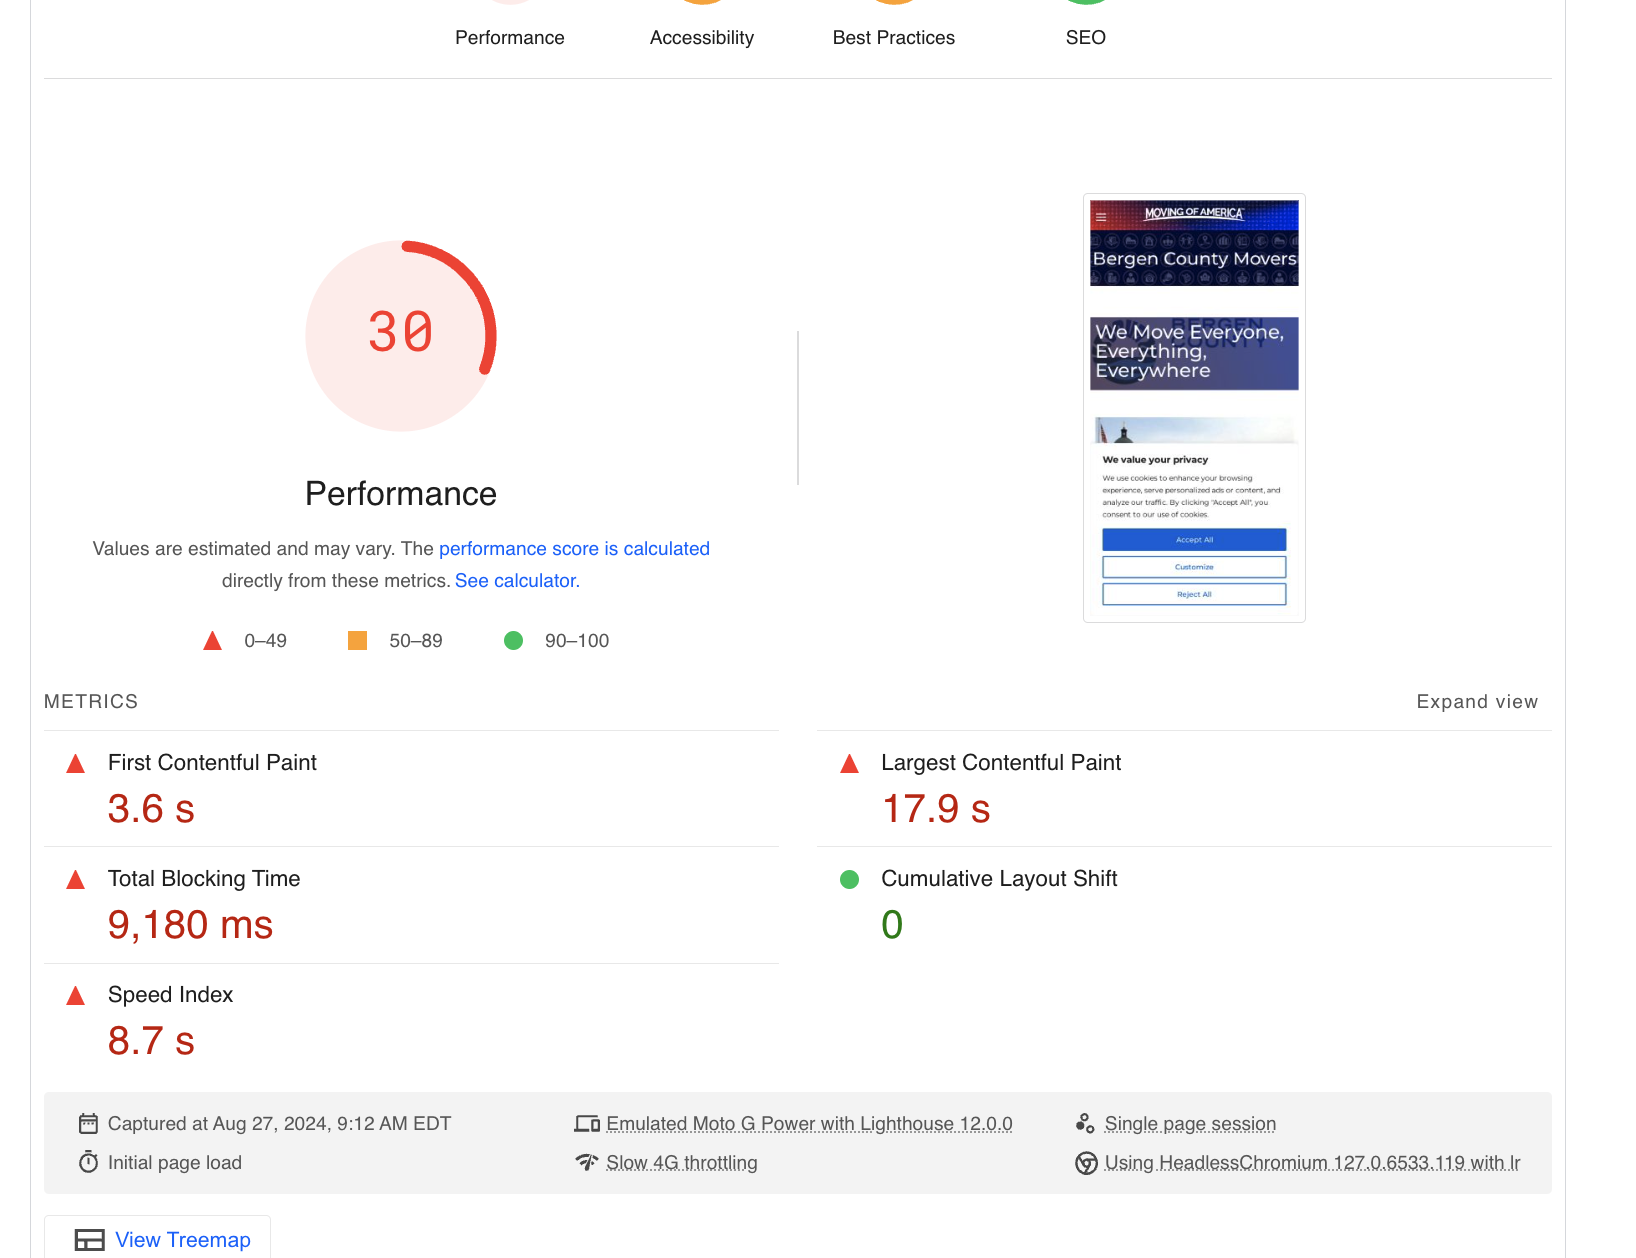
Task: Click the red triangle legend icon for 0–49
Action: pyautogui.click(x=212, y=640)
